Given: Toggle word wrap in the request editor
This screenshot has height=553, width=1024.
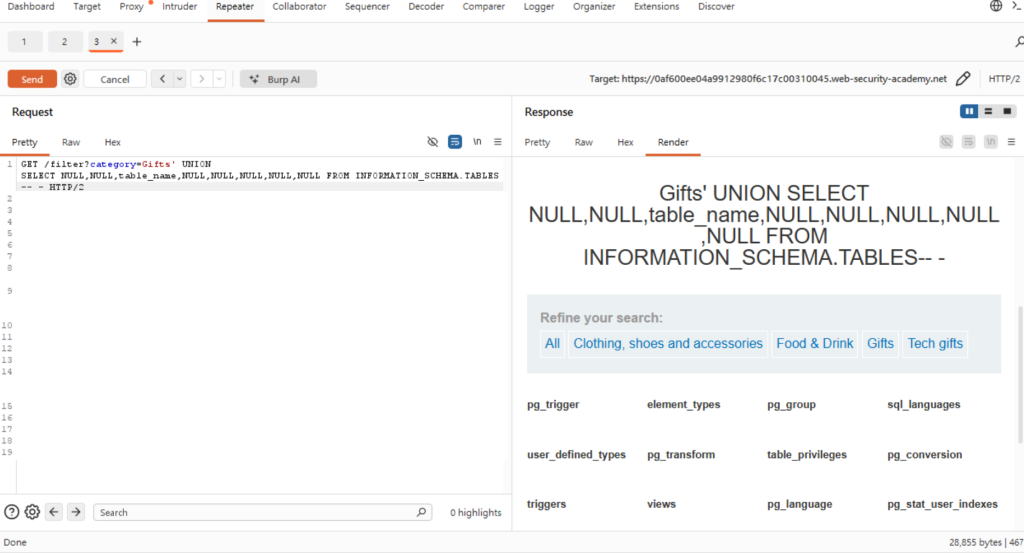Looking at the screenshot, I should pyautogui.click(x=455, y=142).
